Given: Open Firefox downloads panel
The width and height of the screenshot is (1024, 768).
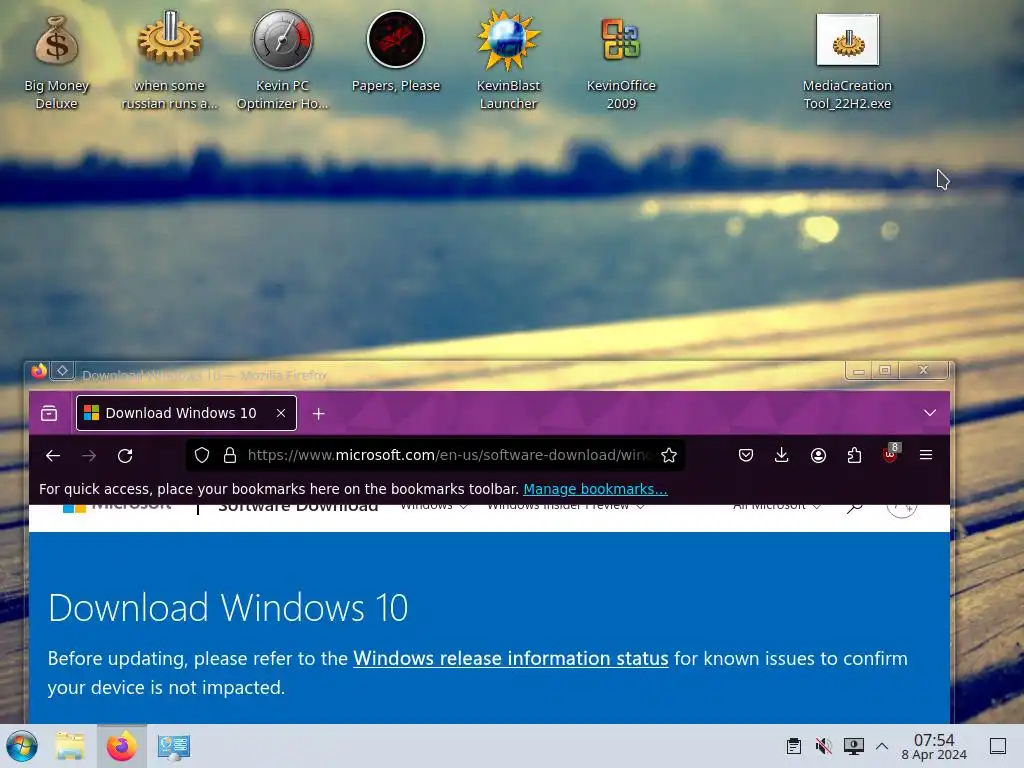Looking at the screenshot, I should tap(781, 455).
